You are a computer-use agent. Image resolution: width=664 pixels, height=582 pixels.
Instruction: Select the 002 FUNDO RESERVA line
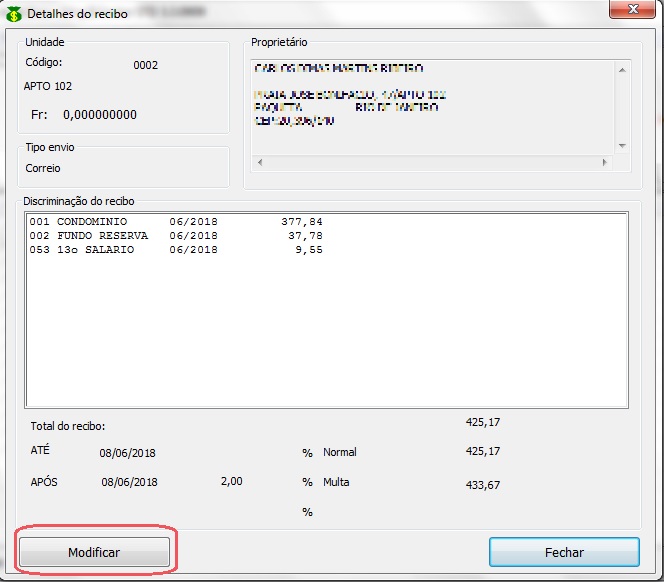176,236
